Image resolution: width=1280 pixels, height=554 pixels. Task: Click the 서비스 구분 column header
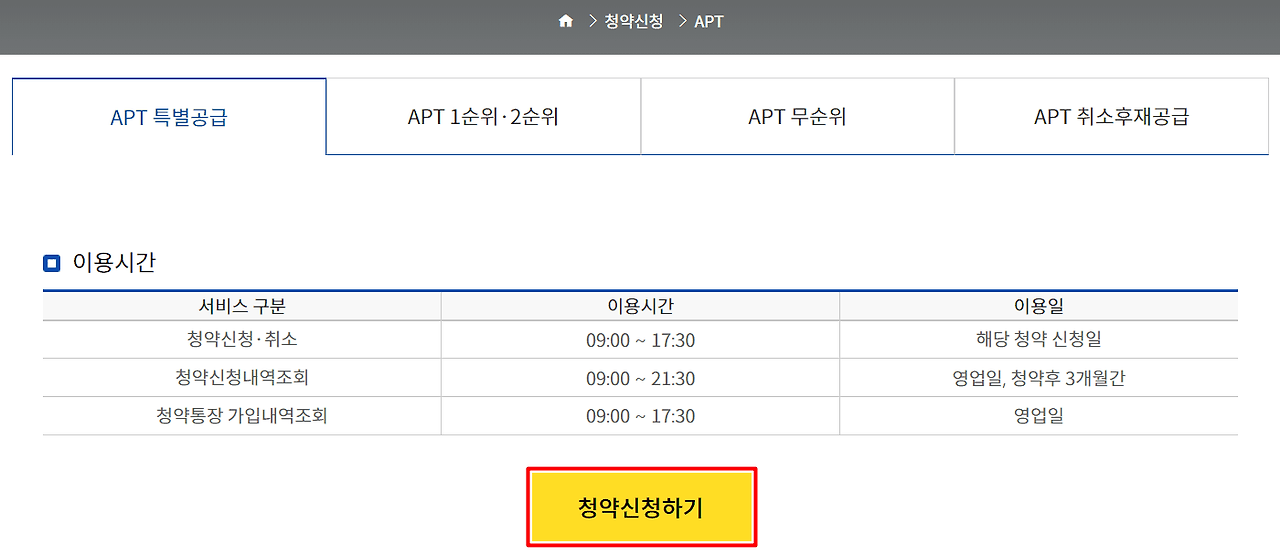coord(242,307)
